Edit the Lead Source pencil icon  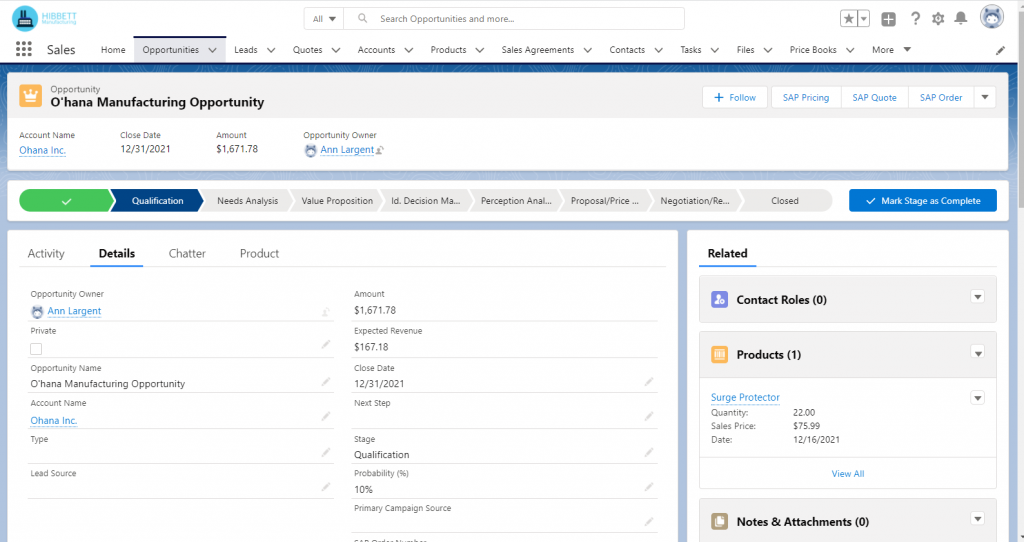325,486
